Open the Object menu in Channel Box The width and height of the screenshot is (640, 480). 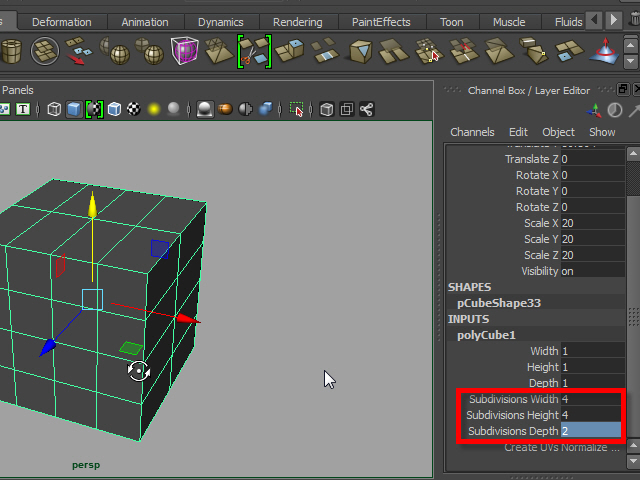tap(558, 132)
